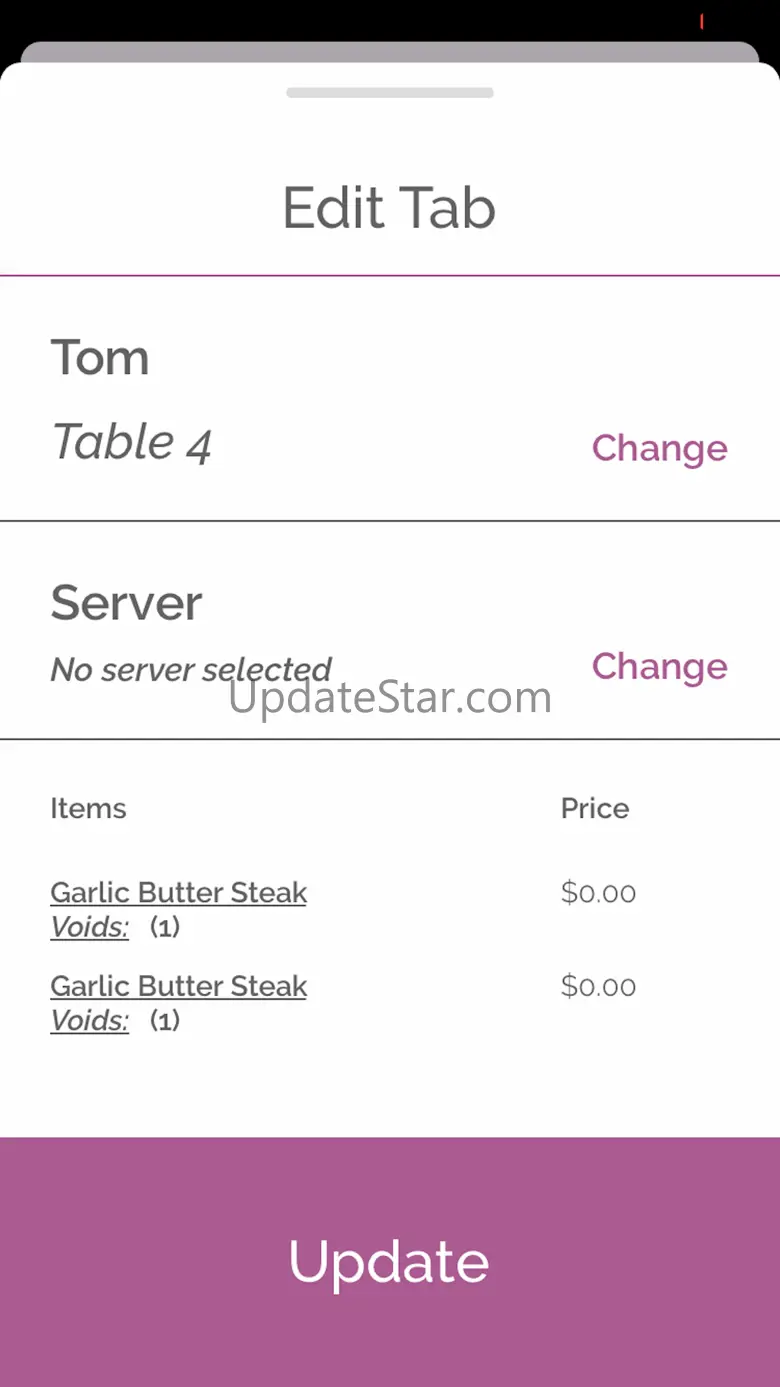This screenshot has width=780, height=1387.
Task: Tap the second Garlic Butter Steak's $0.00 price
Action: (x=598, y=986)
